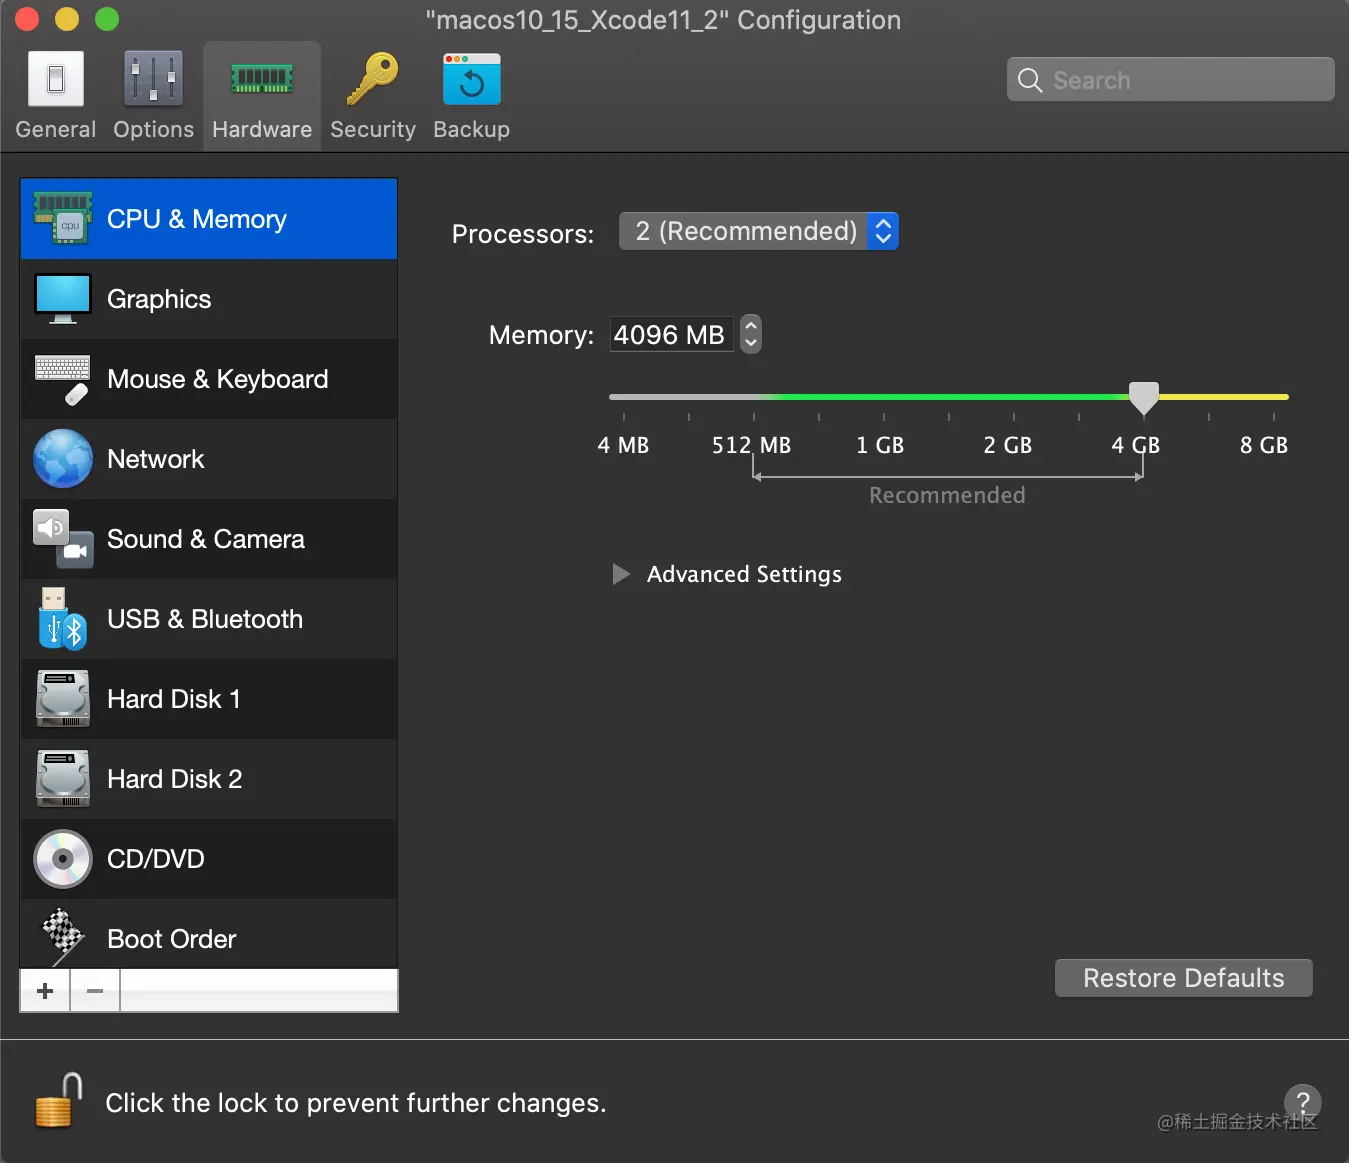Click the Sound & Camera speaker icon
The width and height of the screenshot is (1349, 1163).
(63, 539)
